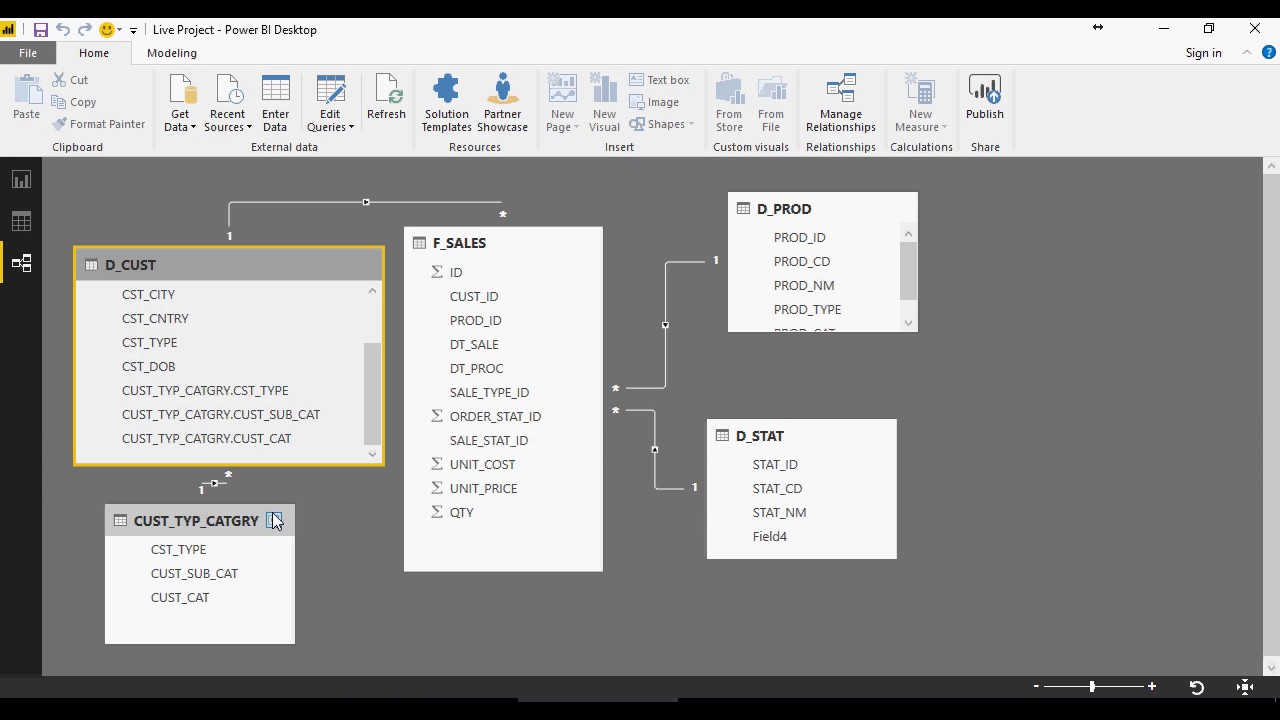Image resolution: width=1280 pixels, height=720 pixels.
Task: Click Fit to screen icon
Action: coord(1245,687)
